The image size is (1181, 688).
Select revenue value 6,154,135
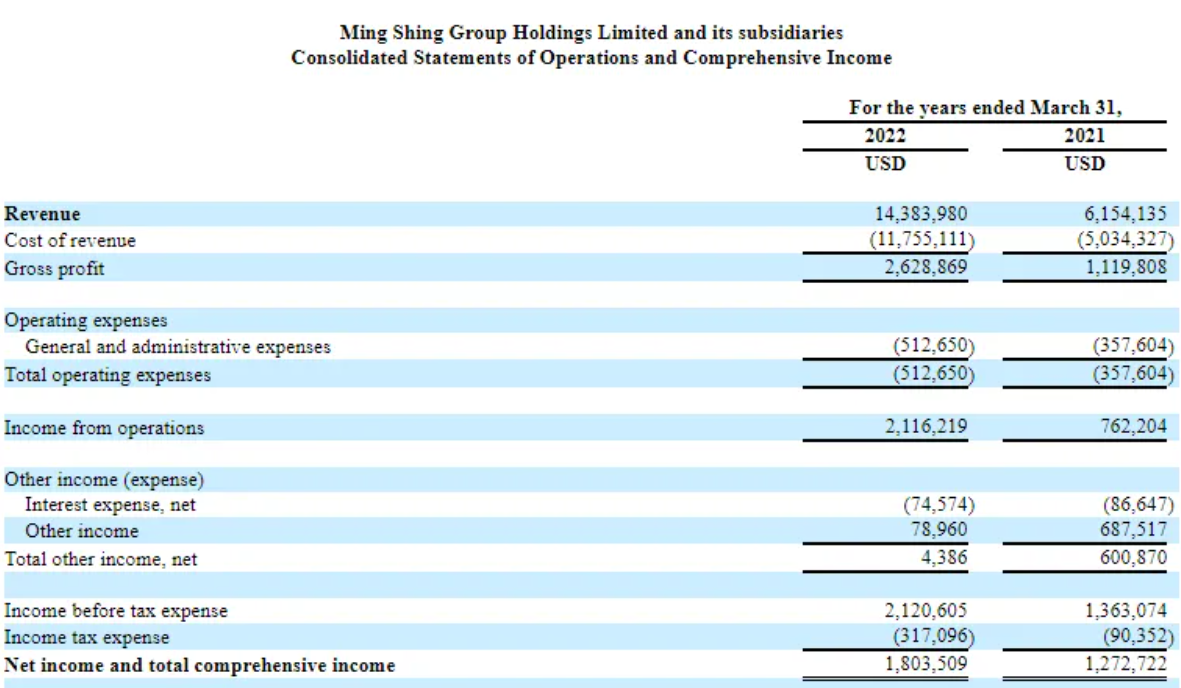pyautogui.click(x=1125, y=214)
